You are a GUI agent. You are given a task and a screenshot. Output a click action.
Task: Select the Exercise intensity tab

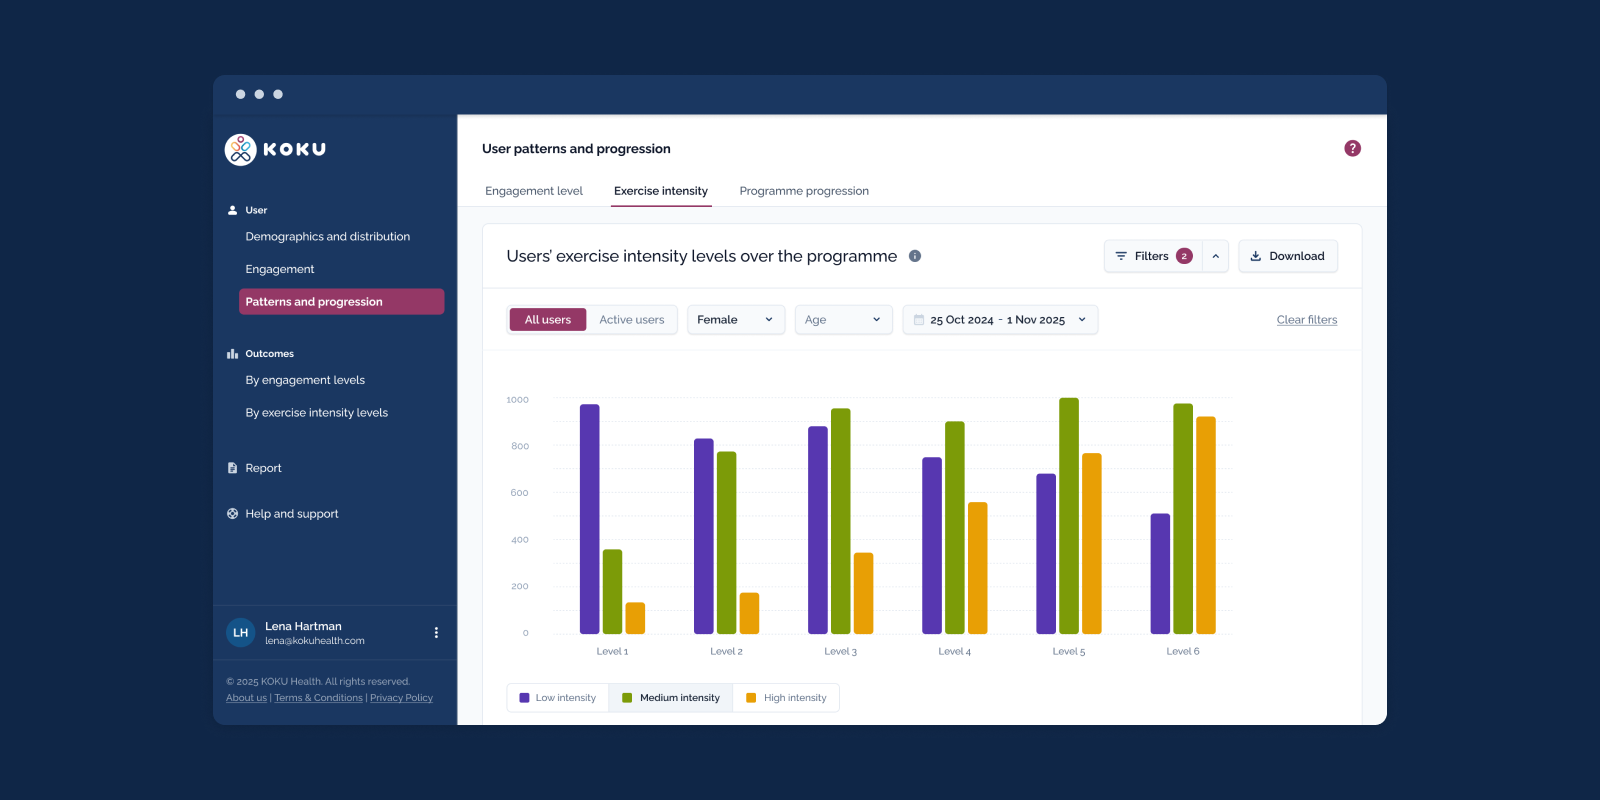click(x=661, y=191)
